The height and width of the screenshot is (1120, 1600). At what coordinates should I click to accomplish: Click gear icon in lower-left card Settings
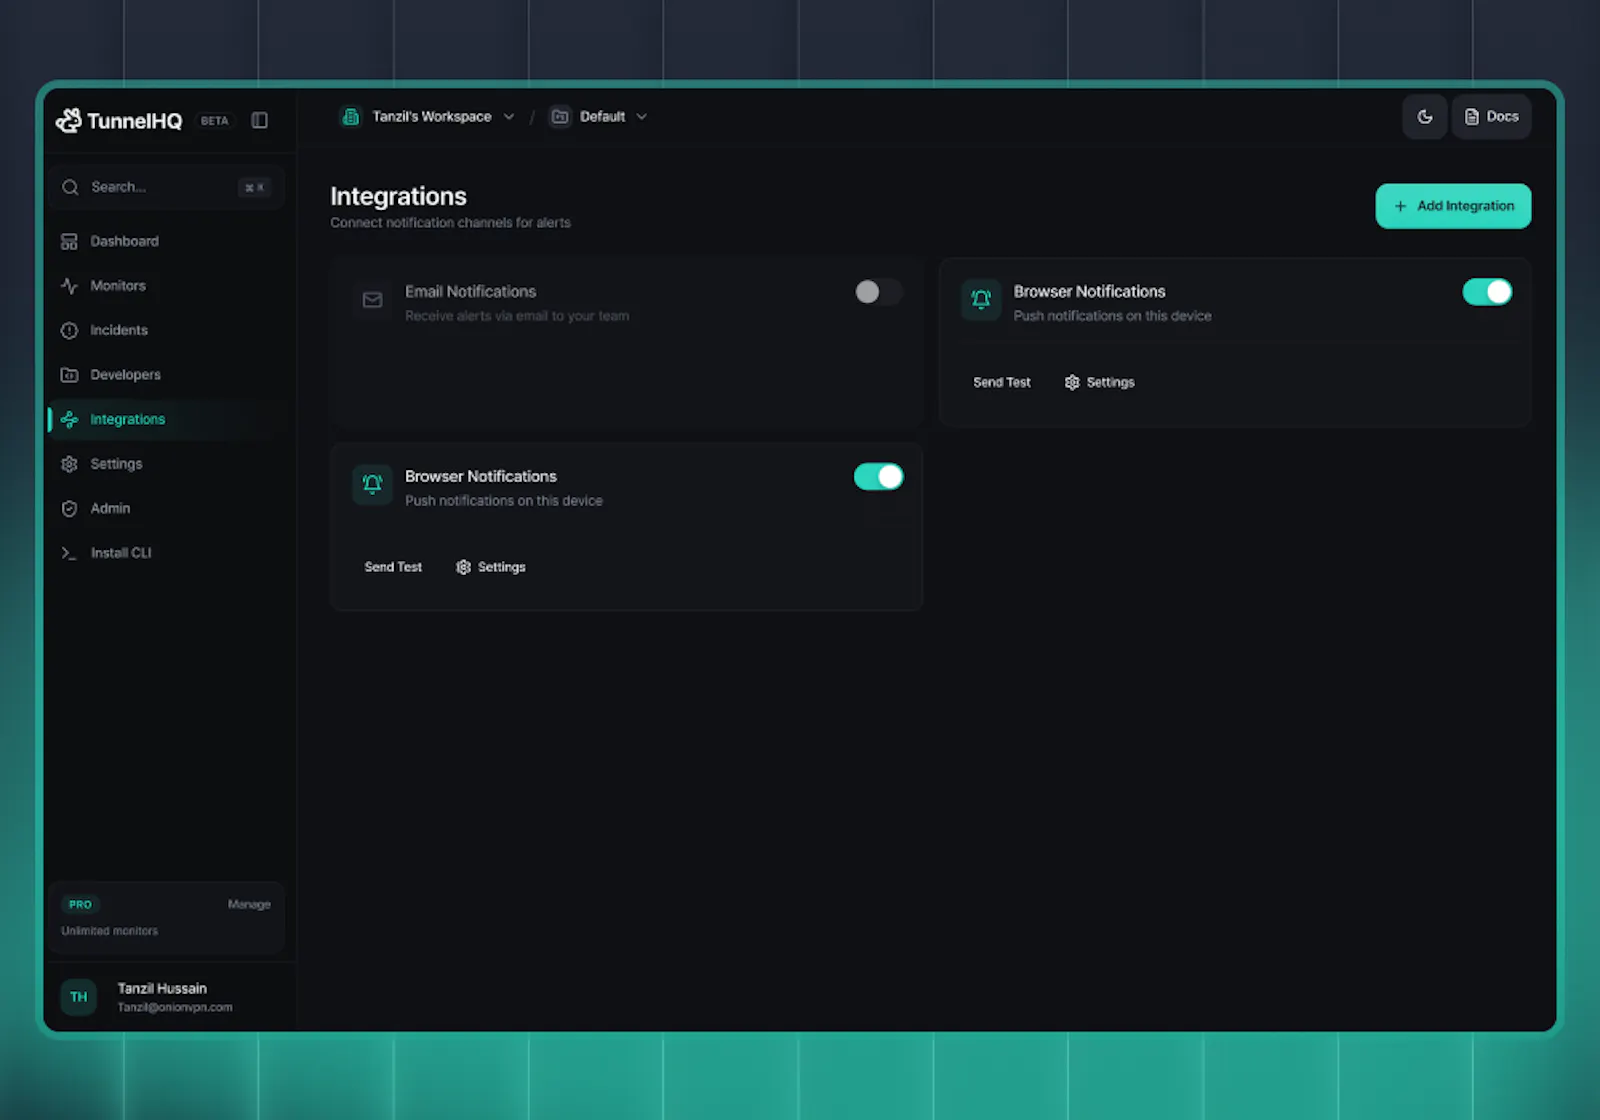coord(463,567)
